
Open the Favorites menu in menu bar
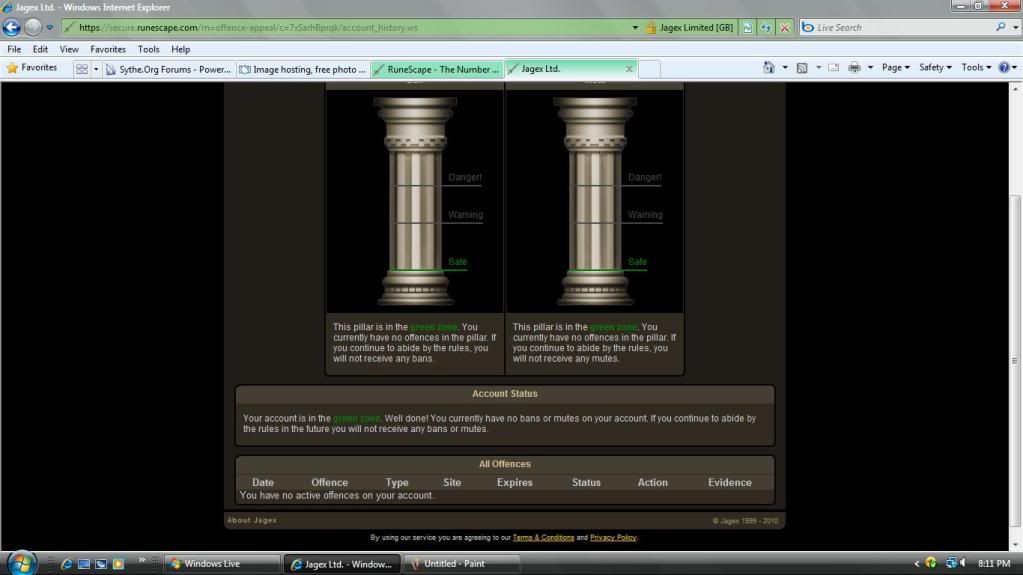point(108,49)
